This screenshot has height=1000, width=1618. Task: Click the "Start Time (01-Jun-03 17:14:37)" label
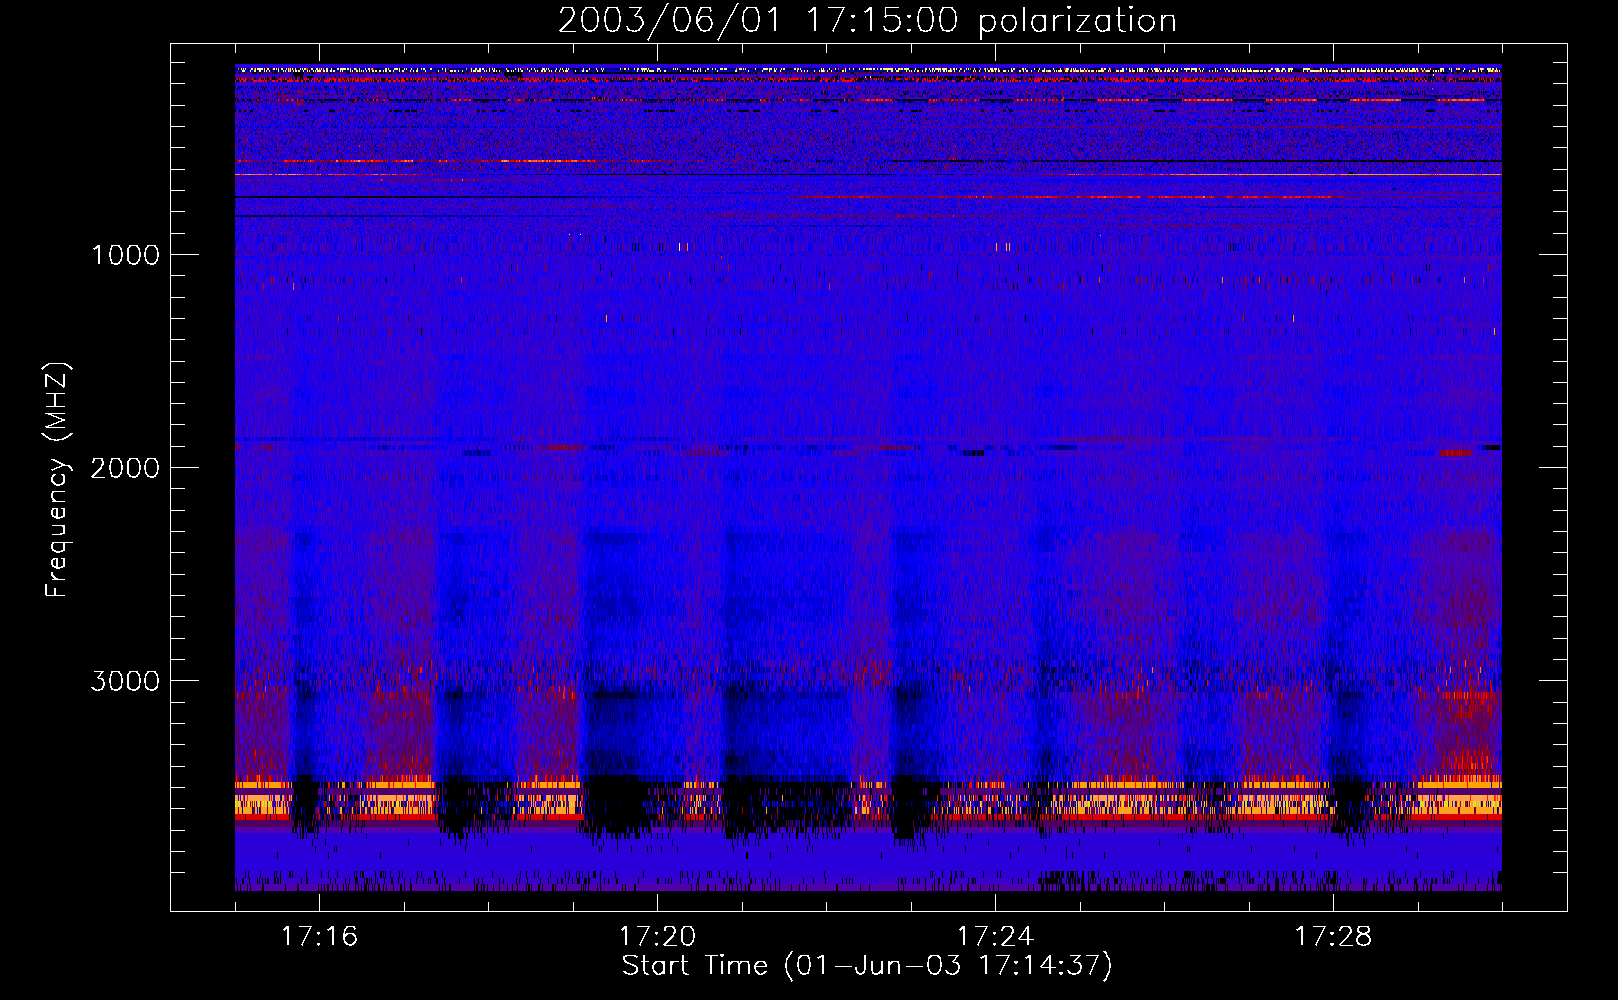tap(867, 966)
